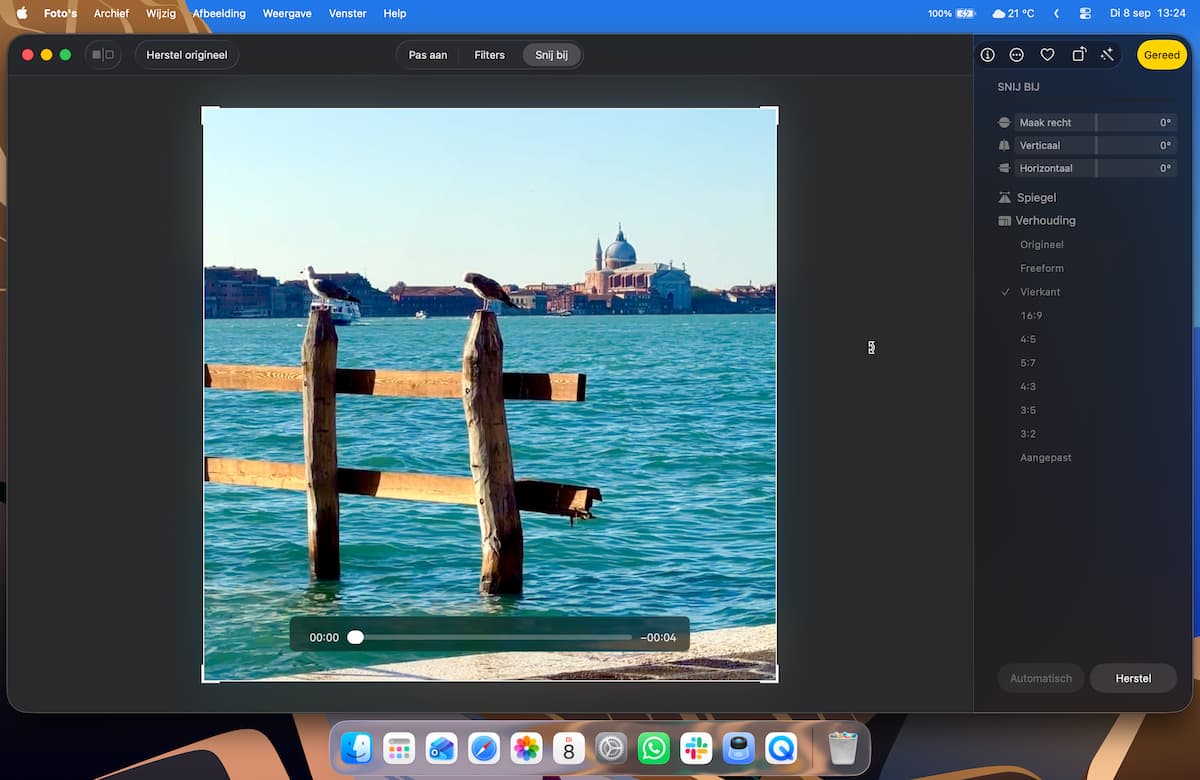Open the photo info panel icon
This screenshot has width=1200, height=780.
987,55
